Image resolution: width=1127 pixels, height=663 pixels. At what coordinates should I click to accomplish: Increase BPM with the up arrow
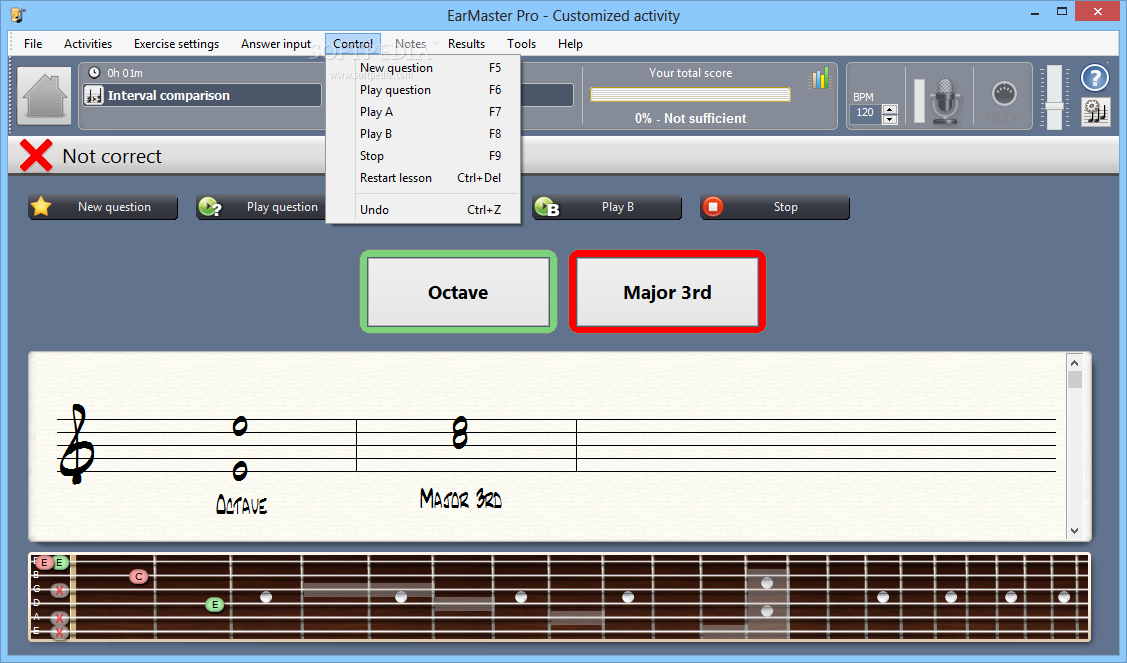[x=890, y=109]
